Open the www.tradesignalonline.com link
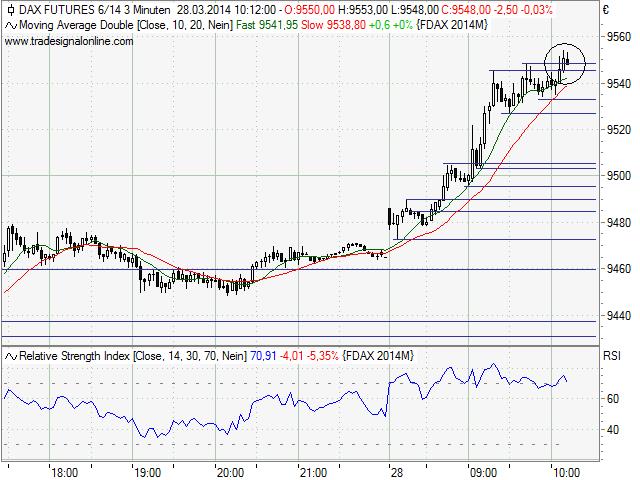 (69, 41)
